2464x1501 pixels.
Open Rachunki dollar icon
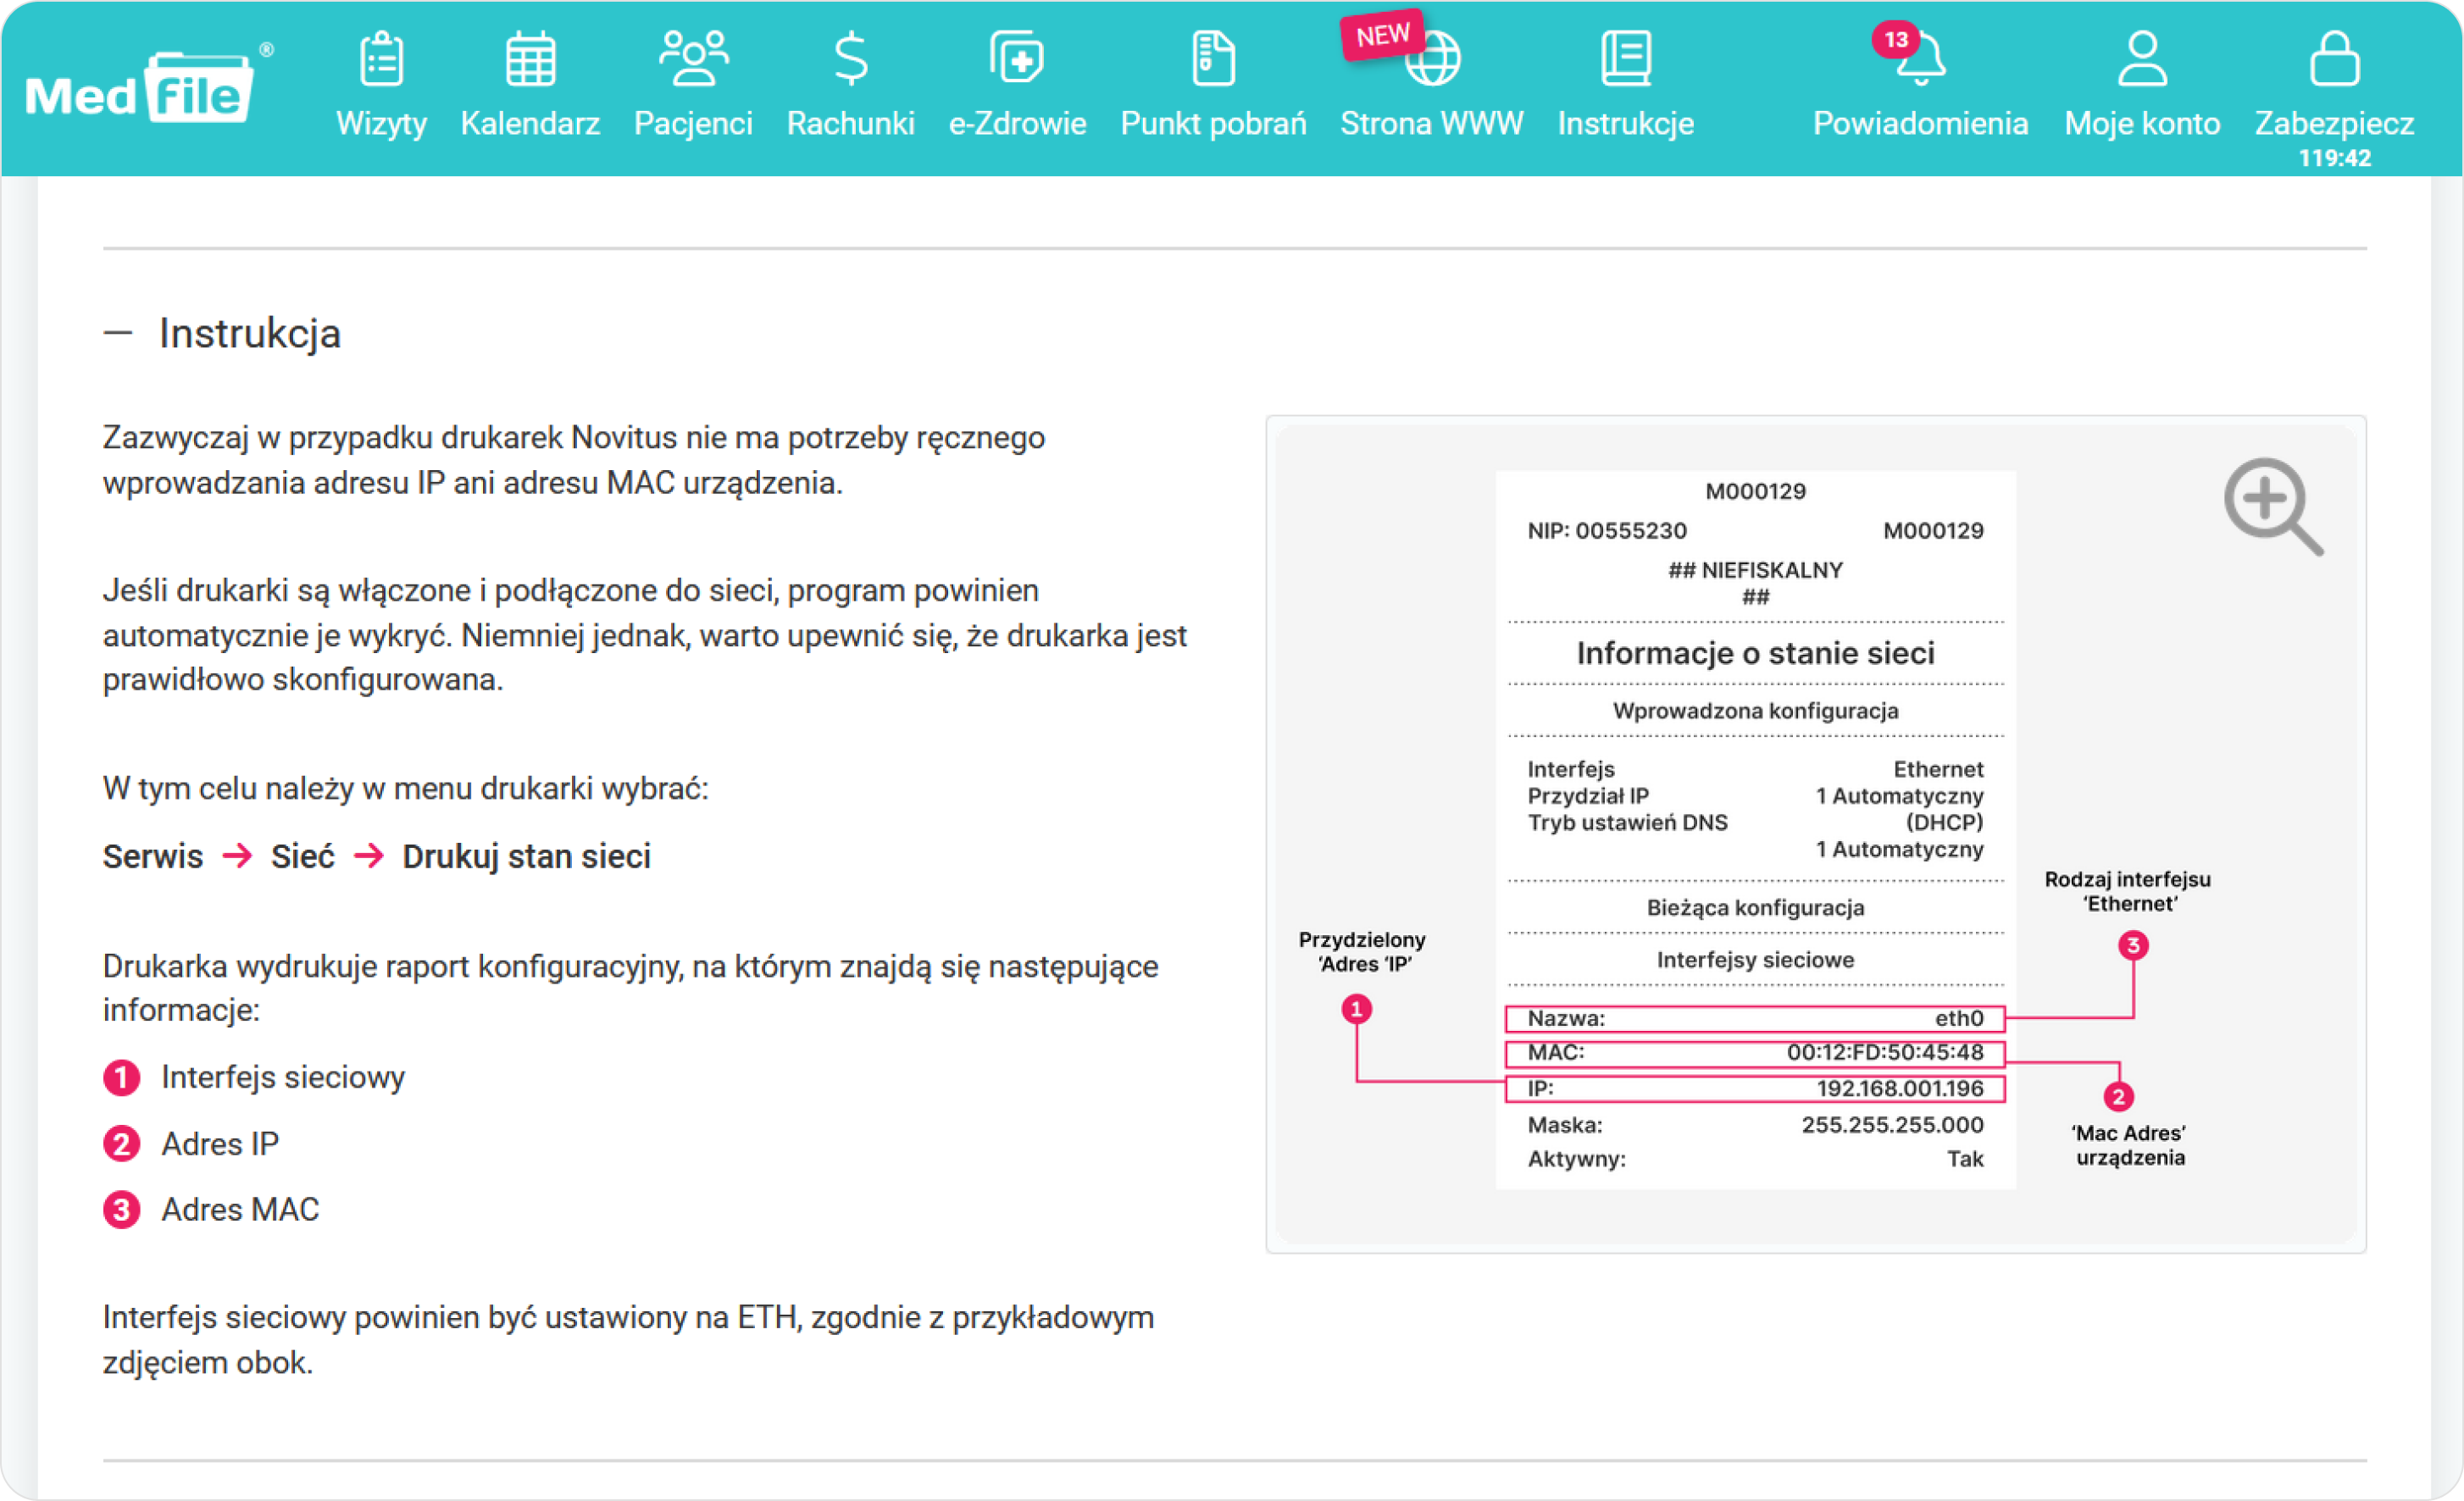[x=851, y=59]
